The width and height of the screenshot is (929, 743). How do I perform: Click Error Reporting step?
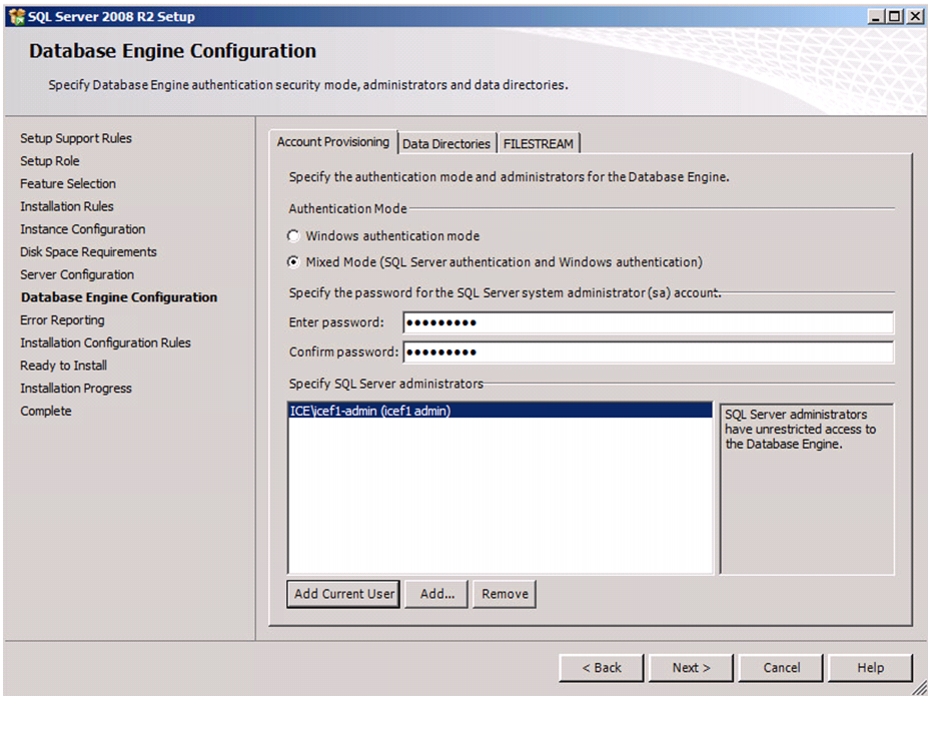click(x=62, y=320)
